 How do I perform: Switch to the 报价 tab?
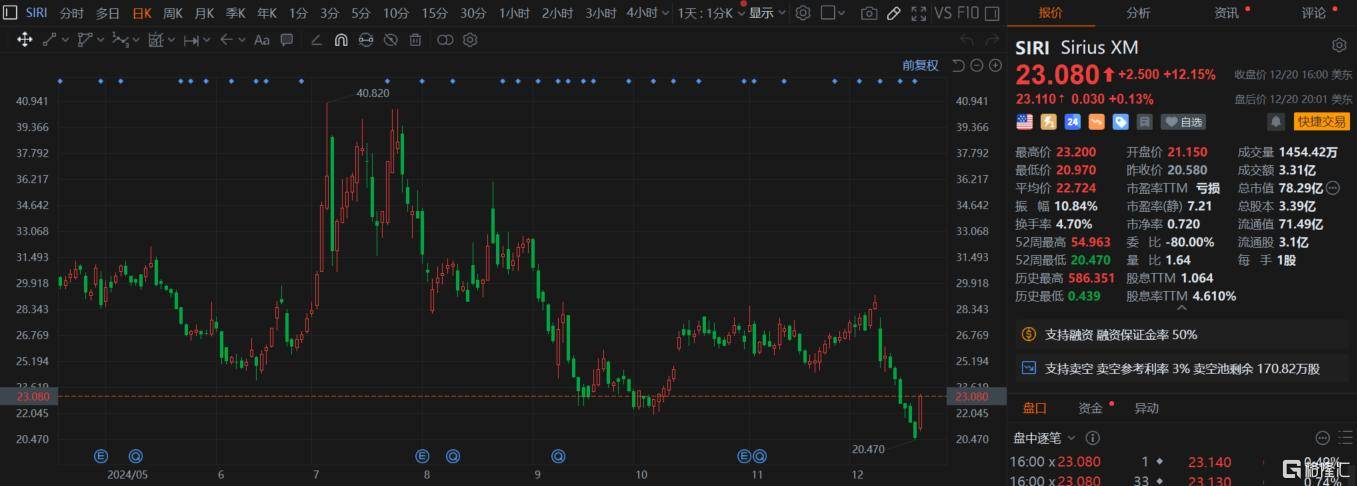[x=1051, y=13]
